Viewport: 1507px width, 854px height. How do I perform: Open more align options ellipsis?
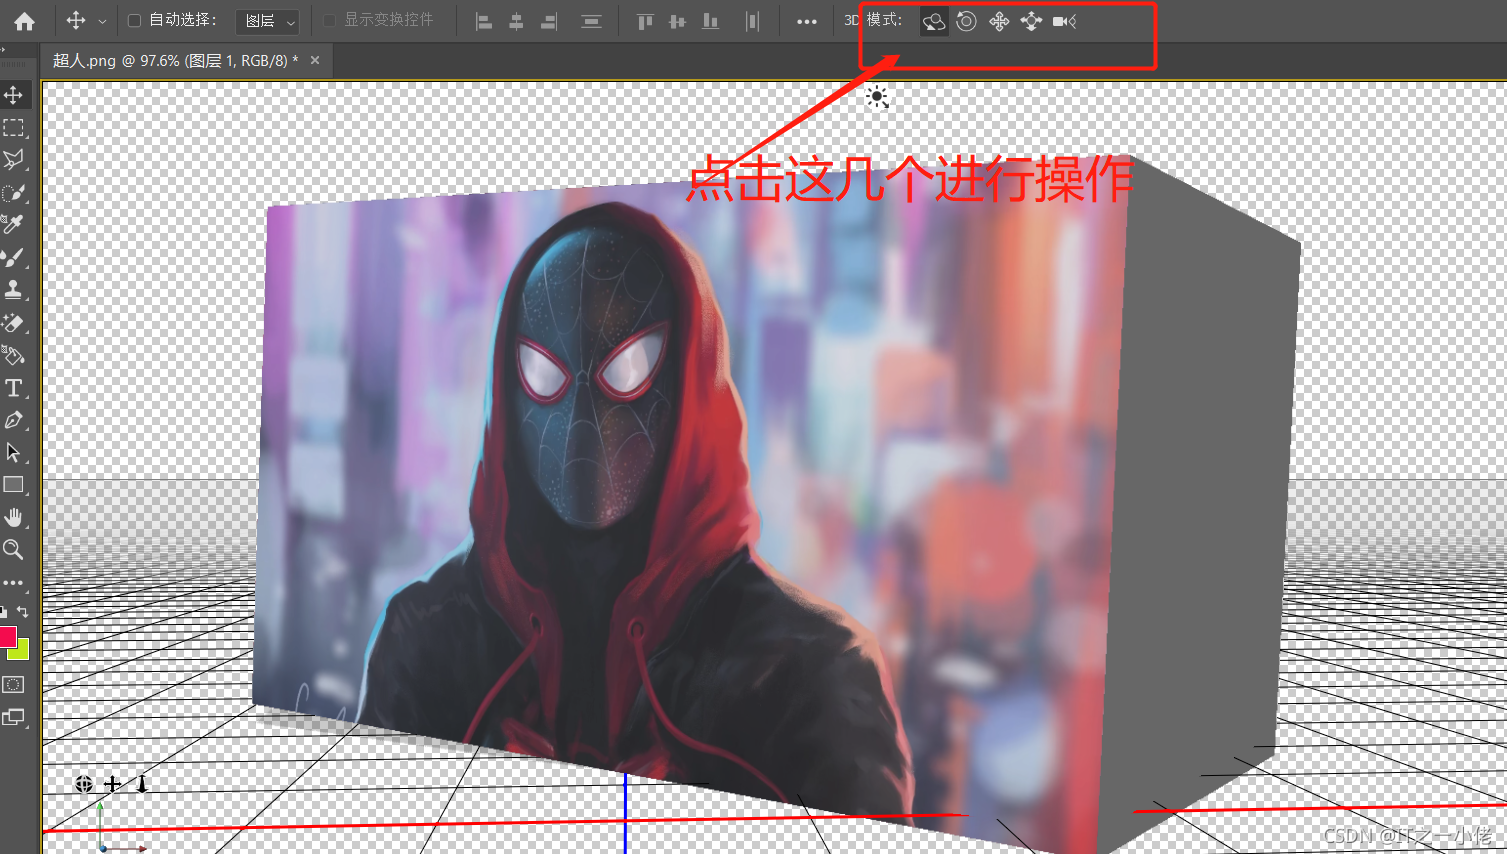pyautogui.click(x=807, y=21)
